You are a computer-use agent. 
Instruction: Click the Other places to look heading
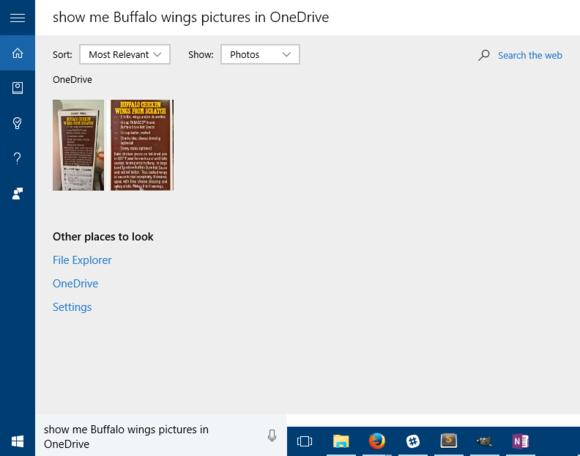(103, 237)
